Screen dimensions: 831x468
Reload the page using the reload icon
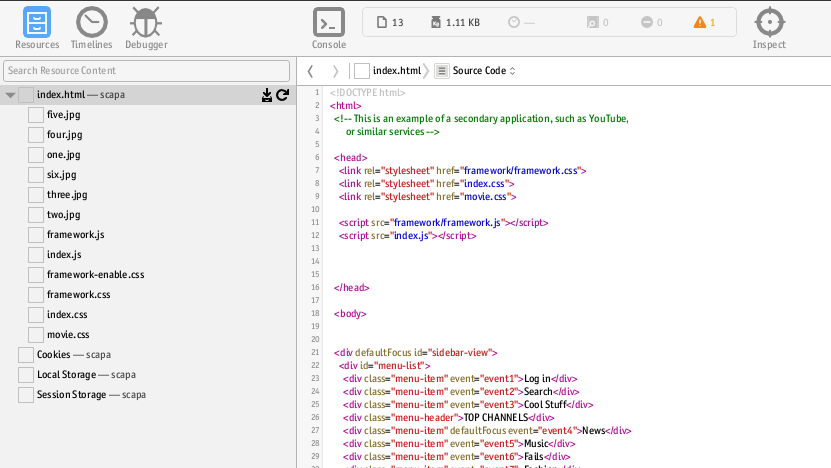(283, 95)
